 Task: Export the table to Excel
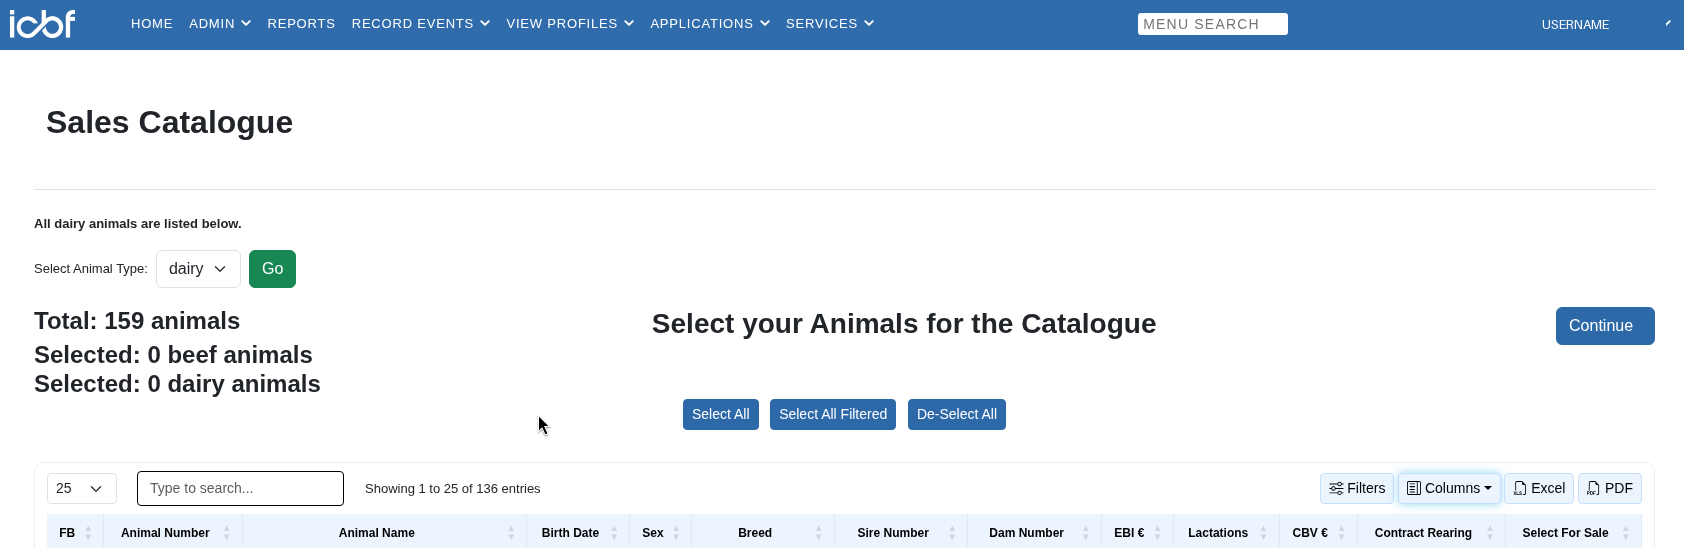[1539, 488]
